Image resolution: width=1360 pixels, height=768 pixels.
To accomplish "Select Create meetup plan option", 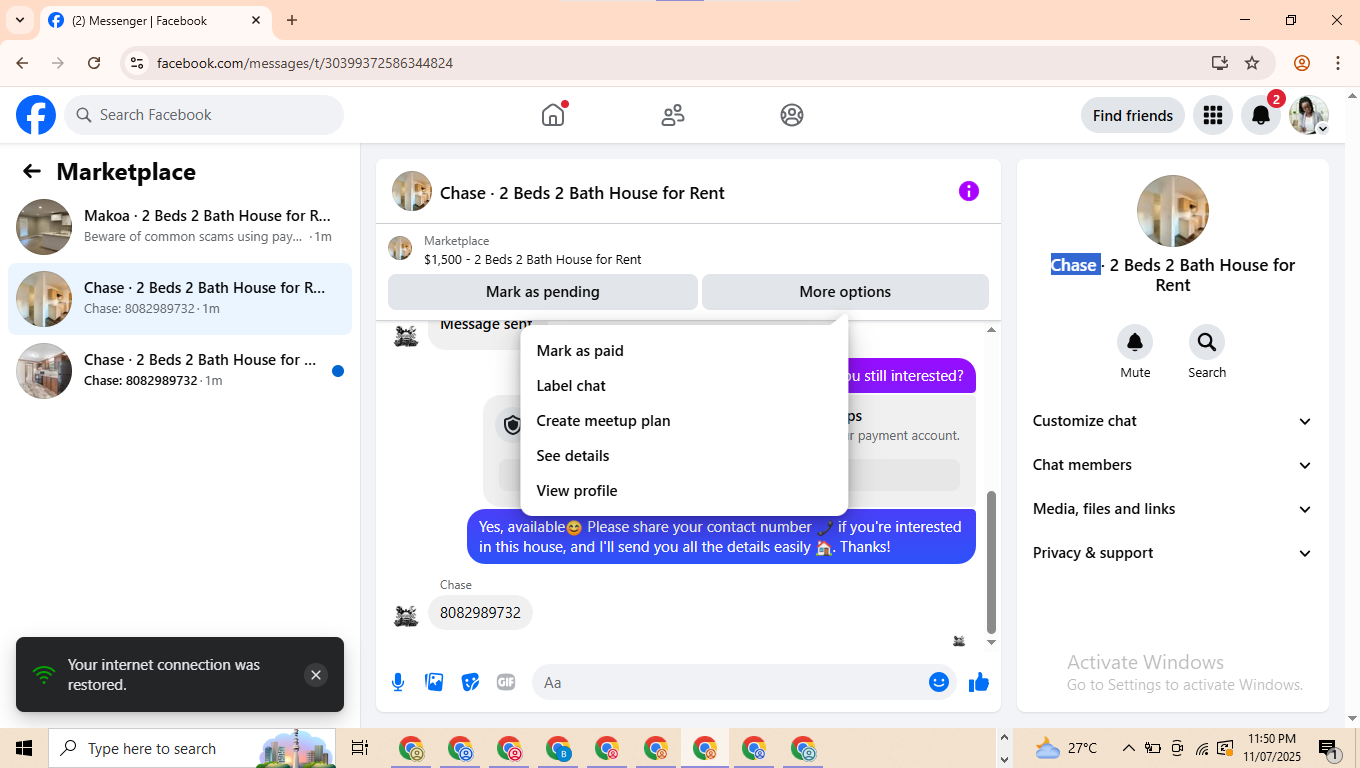I will [684, 421].
